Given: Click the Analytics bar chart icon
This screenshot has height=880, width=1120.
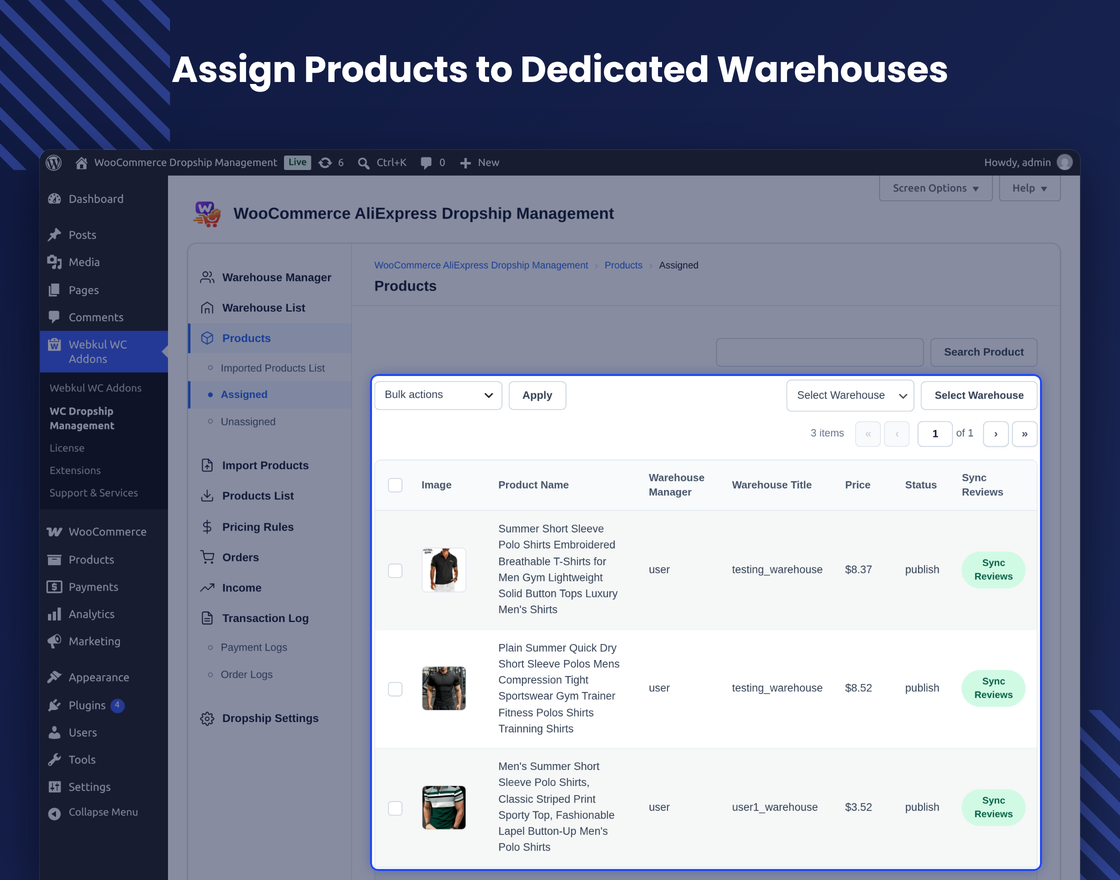Looking at the screenshot, I should (54, 614).
